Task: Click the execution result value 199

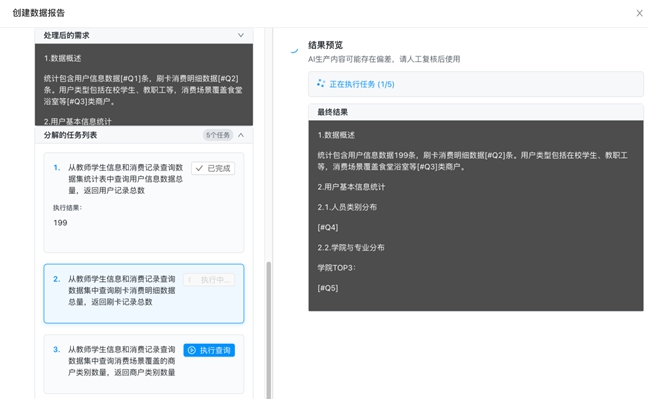Action: [x=60, y=222]
